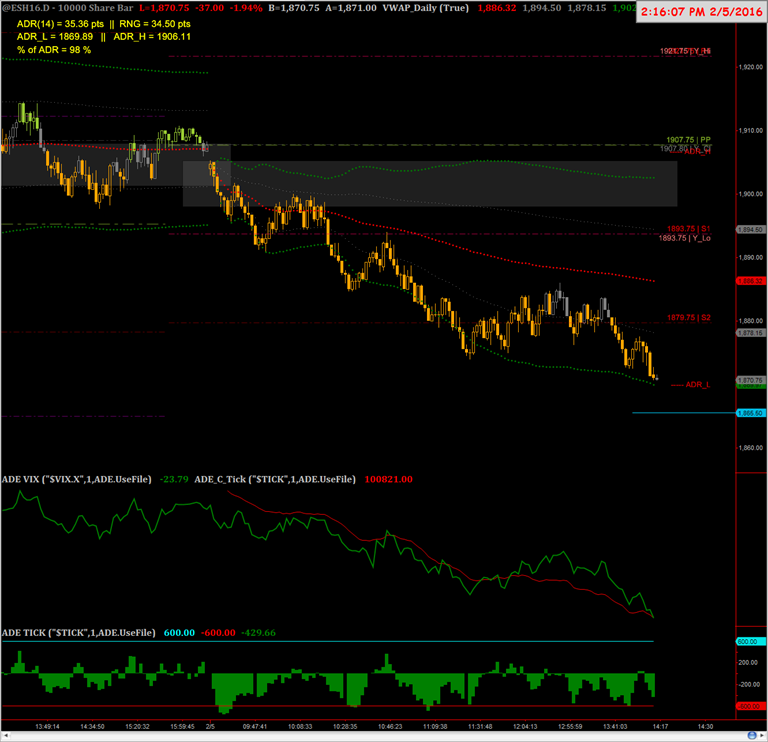768x742 pixels.
Task: Click the L=1,870.75 last price in header
Action: pos(164,8)
